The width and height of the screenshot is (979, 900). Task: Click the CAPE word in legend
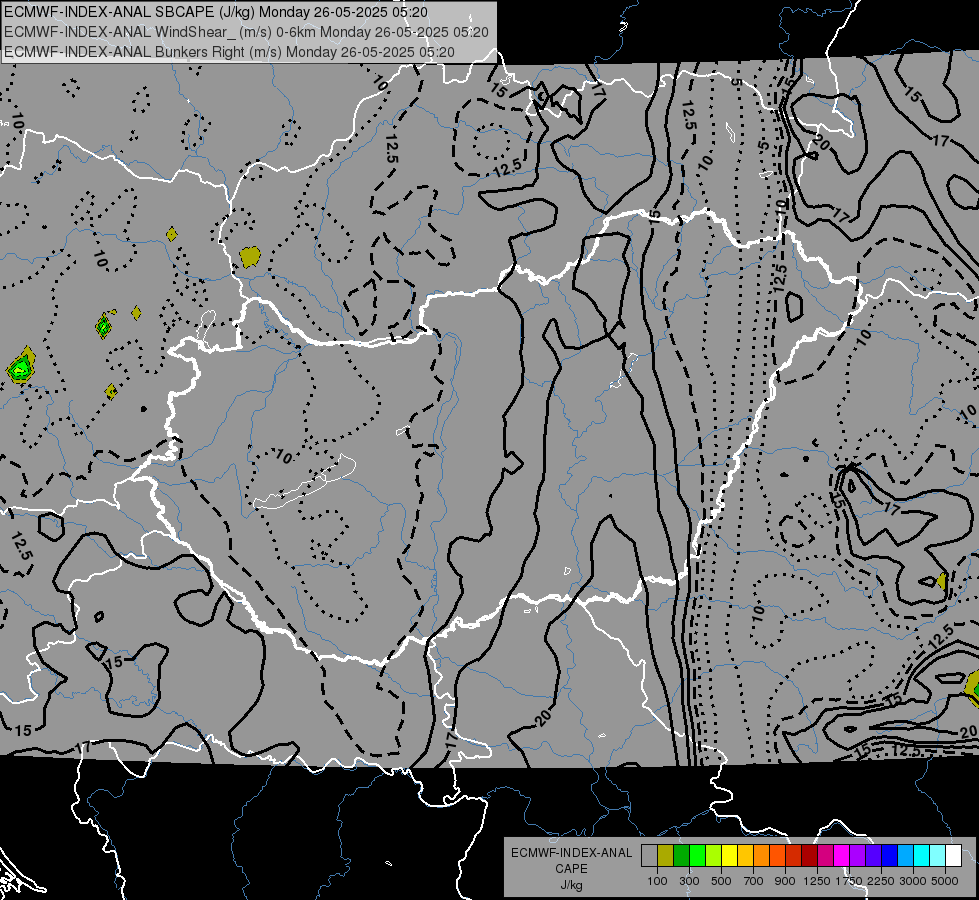click(571, 869)
